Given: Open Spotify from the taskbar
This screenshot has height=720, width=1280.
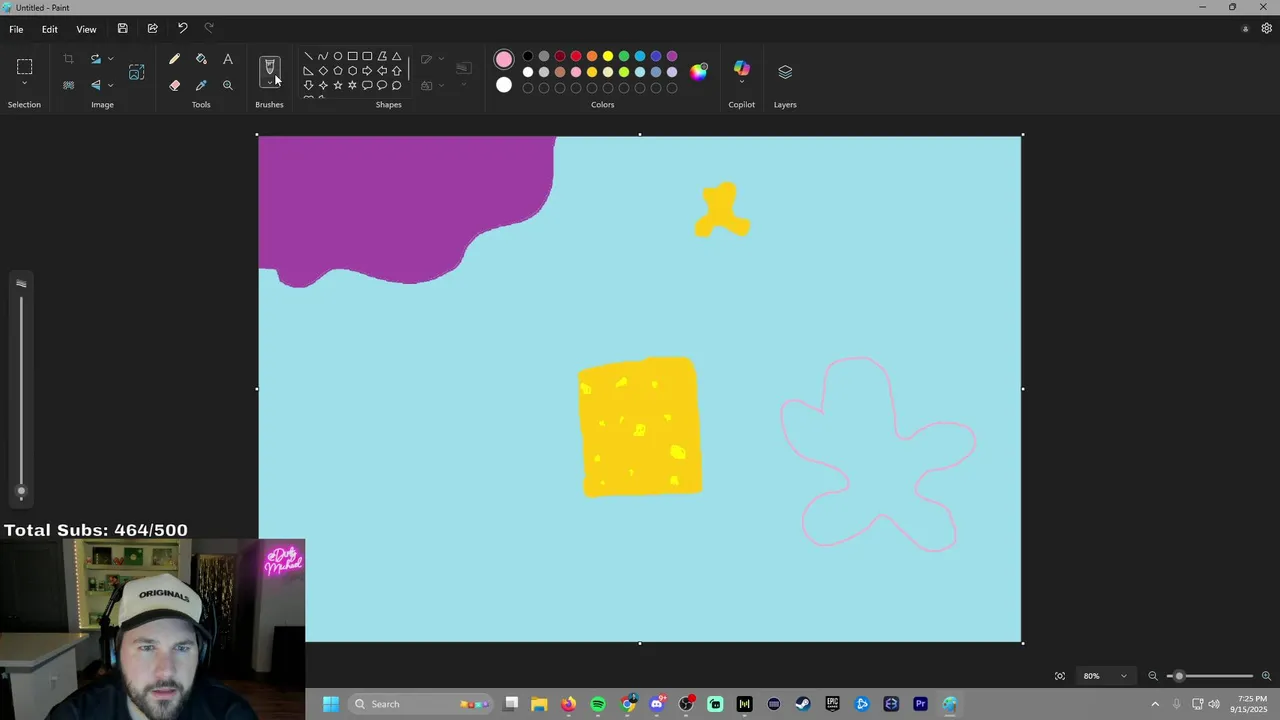Looking at the screenshot, I should click(x=598, y=704).
